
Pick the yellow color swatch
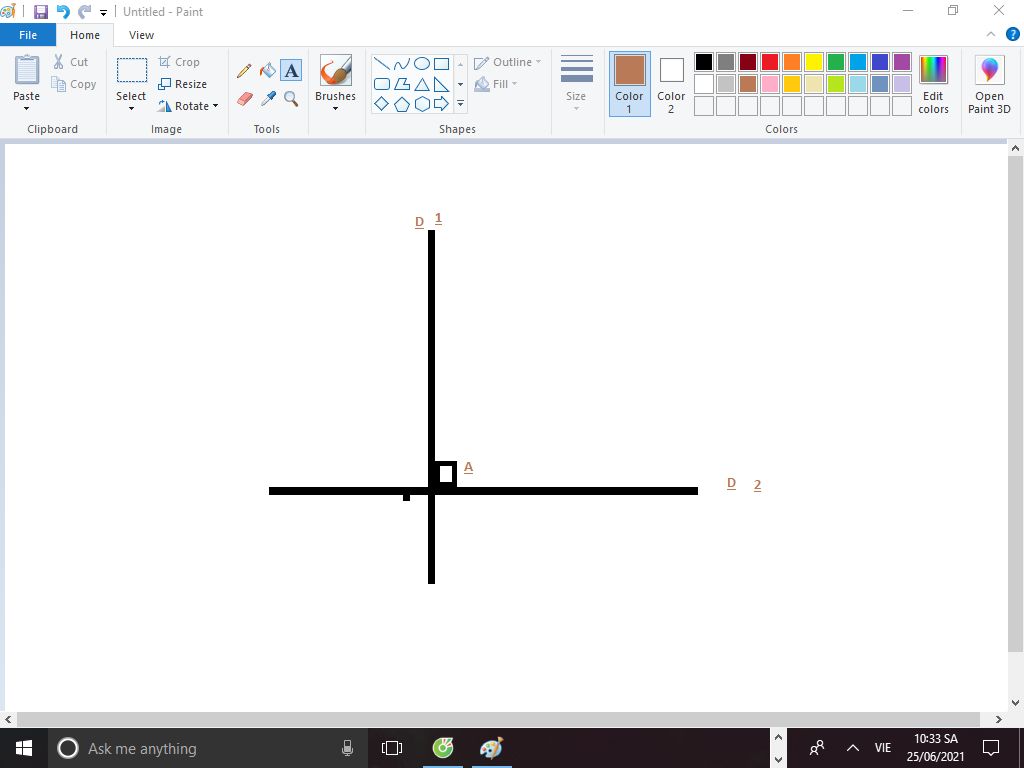click(814, 62)
